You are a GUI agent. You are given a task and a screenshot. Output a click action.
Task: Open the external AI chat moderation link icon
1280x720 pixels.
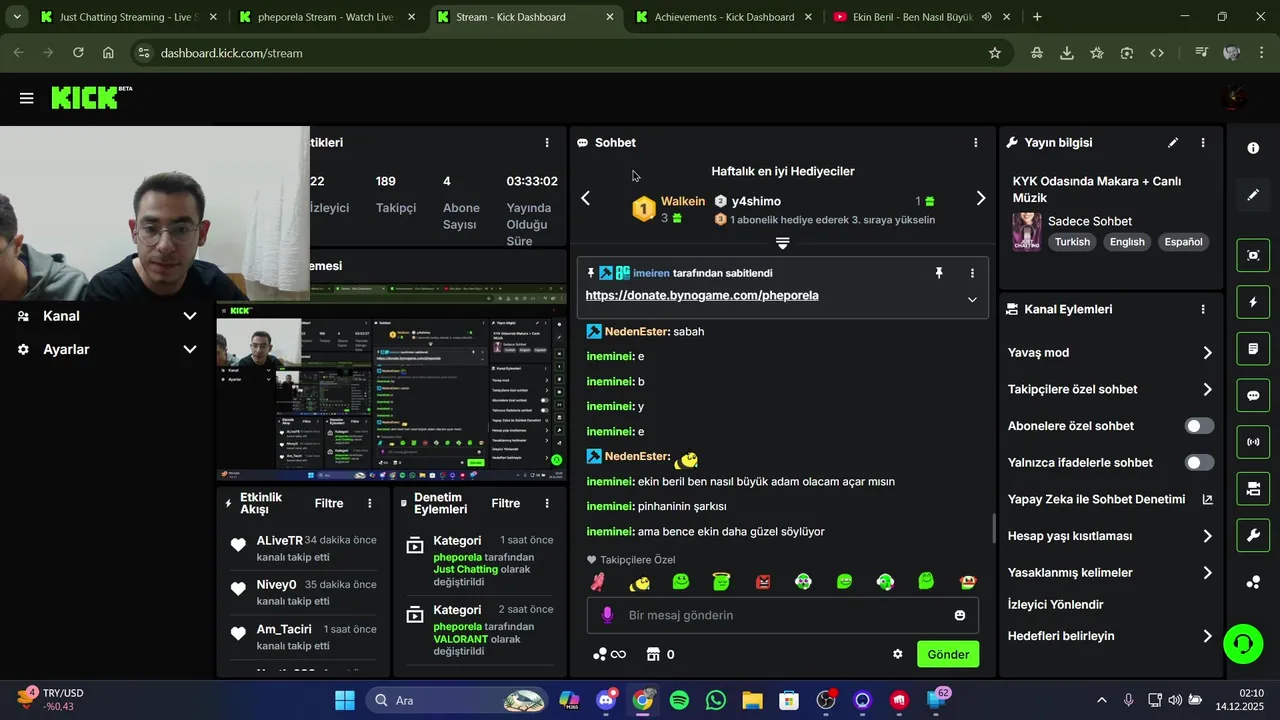1207,499
